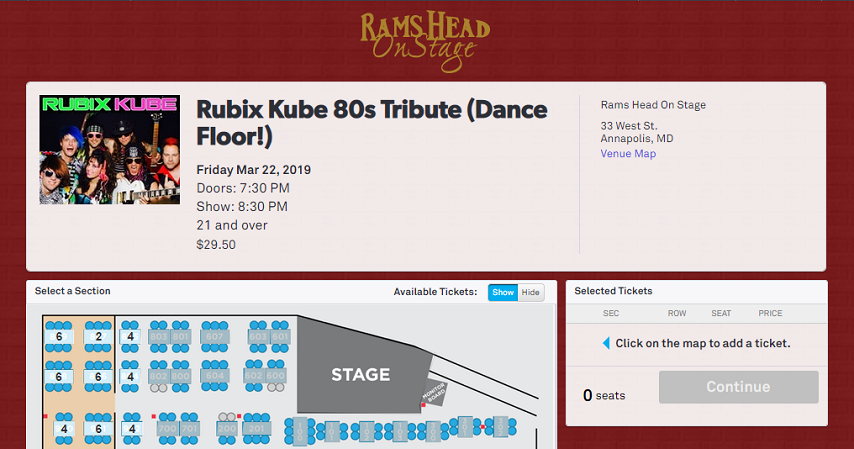Click the STAGE area on the map
Image resolution: width=854 pixels, height=449 pixels.
coord(361,374)
